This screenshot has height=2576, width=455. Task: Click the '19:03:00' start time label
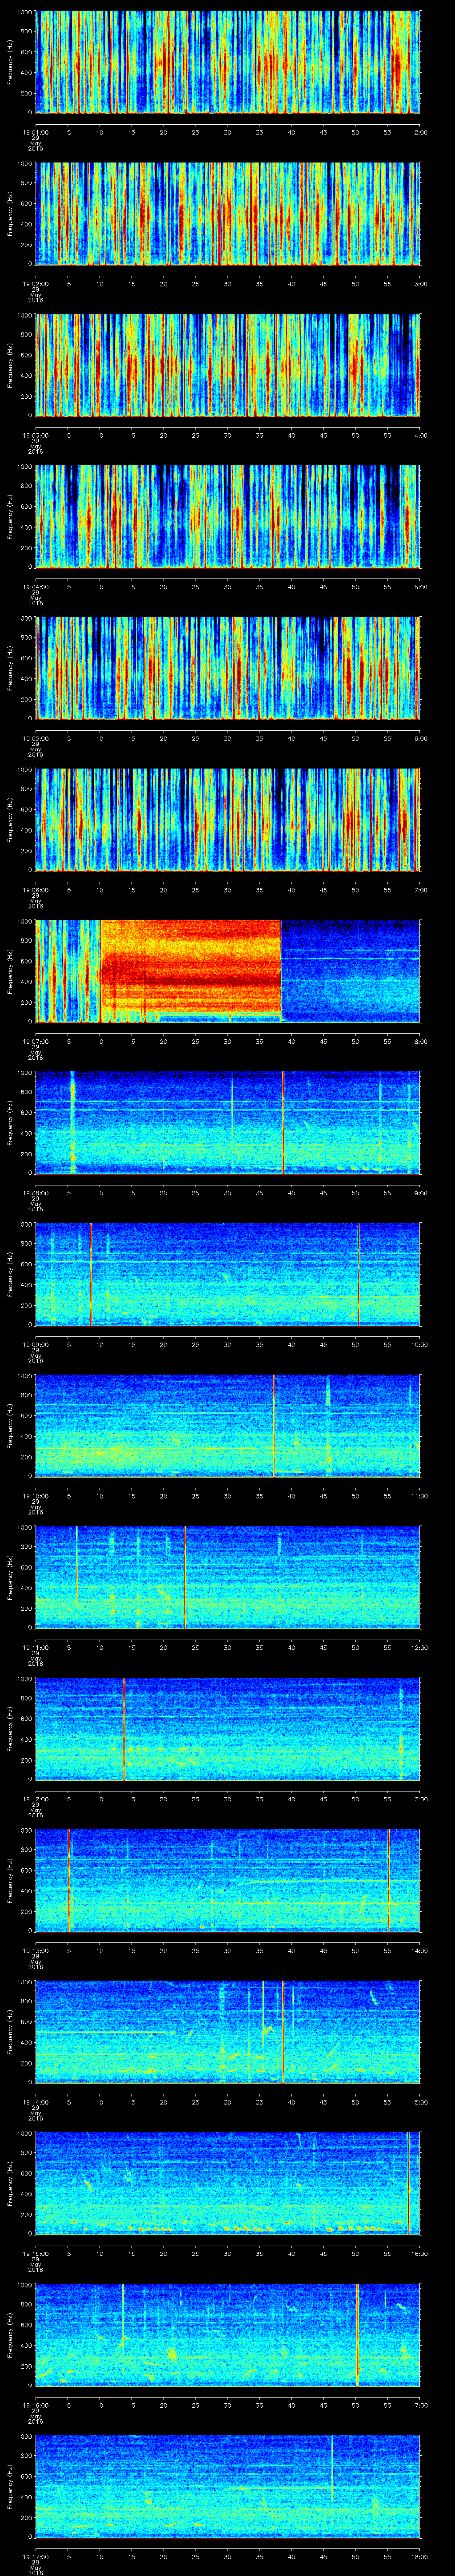point(35,434)
